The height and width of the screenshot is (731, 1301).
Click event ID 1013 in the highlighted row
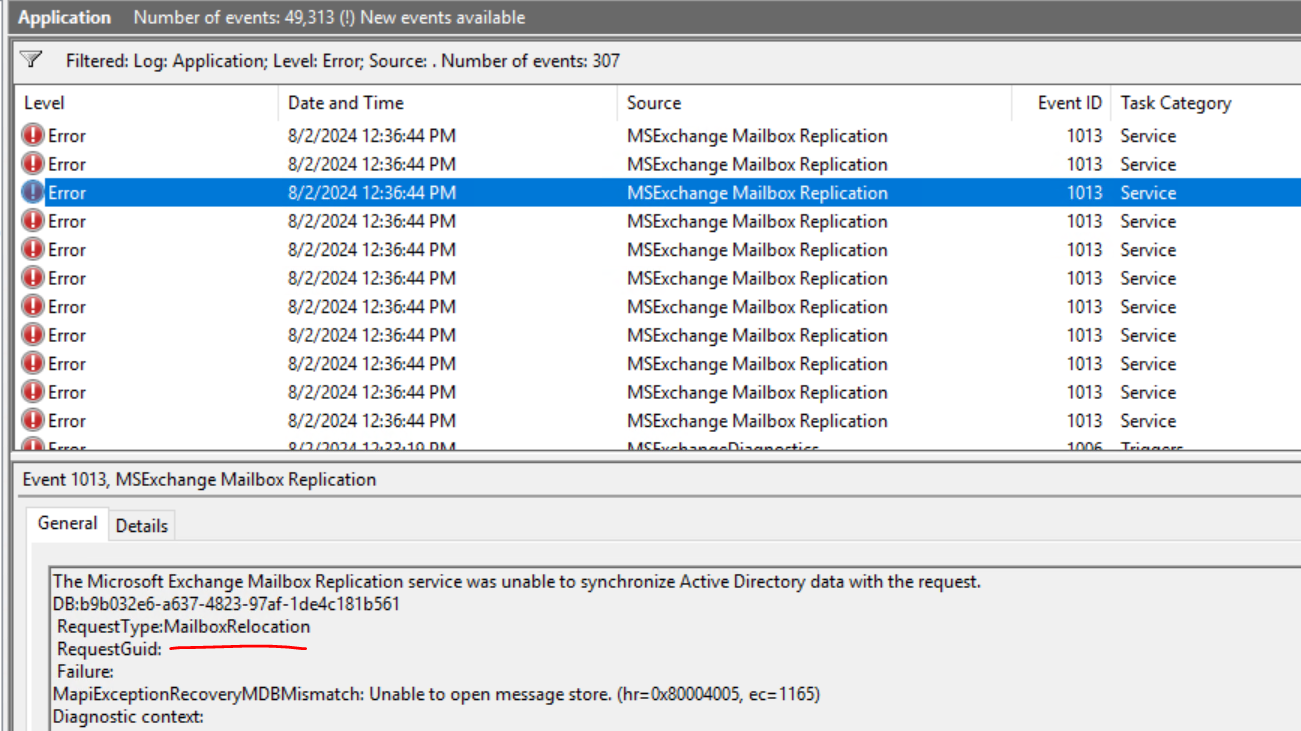(x=1084, y=193)
